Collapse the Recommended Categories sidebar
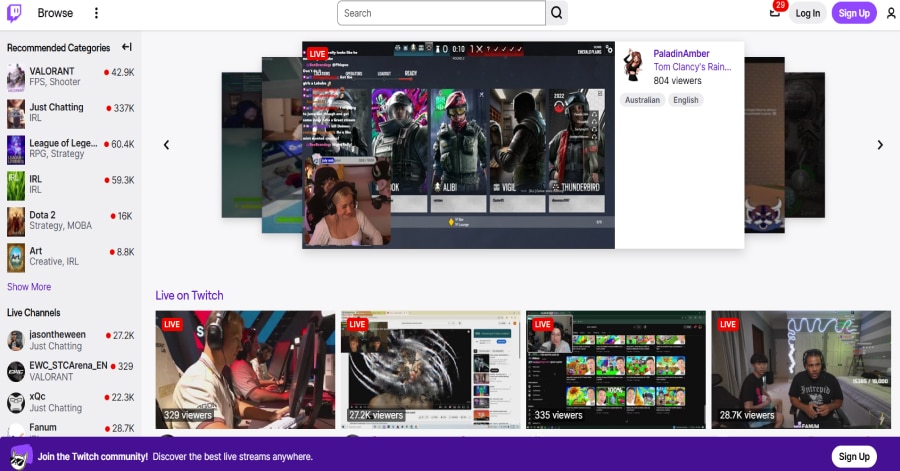This screenshot has height=471, width=900. (x=127, y=47)
